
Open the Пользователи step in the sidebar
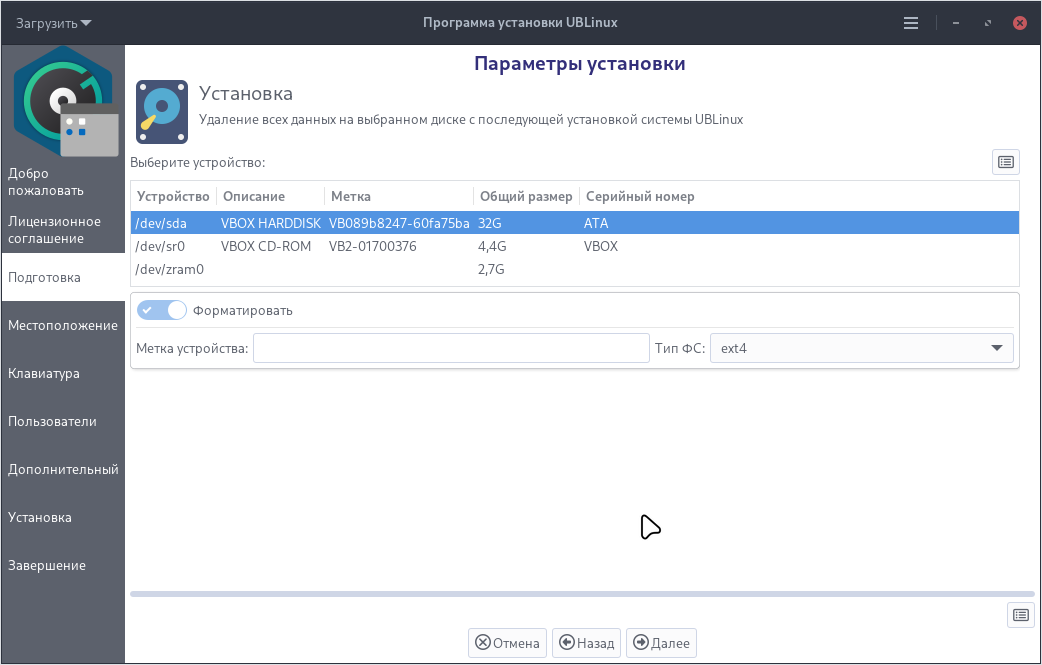point(63,422)
